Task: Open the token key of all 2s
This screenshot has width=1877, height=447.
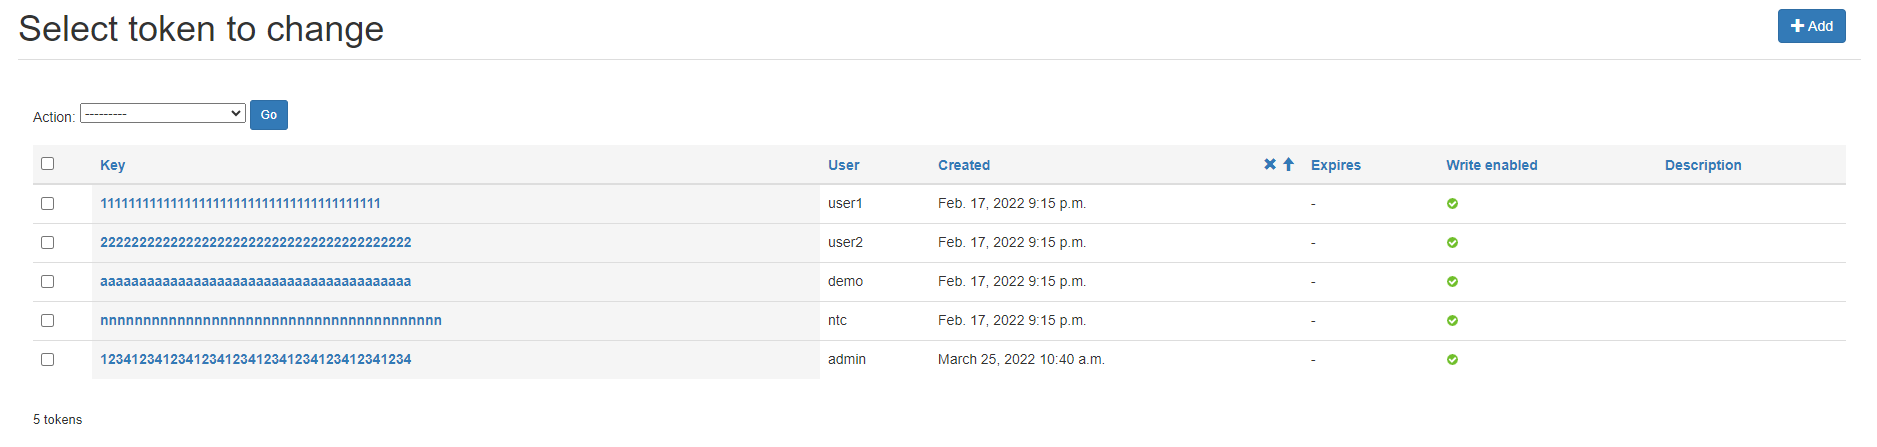Action: pos(255,242)
